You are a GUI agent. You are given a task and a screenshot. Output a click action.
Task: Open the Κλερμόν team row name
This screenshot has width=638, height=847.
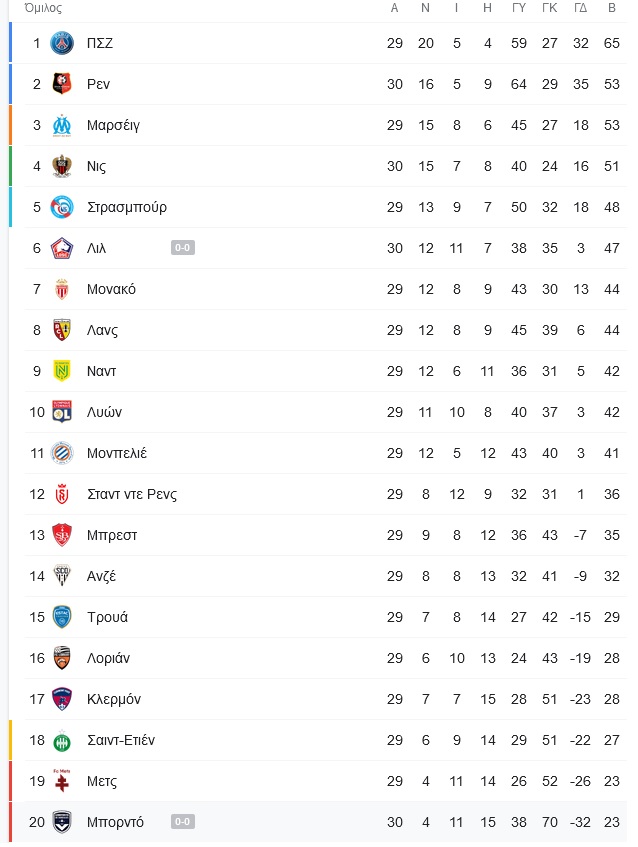pos(113,699)
